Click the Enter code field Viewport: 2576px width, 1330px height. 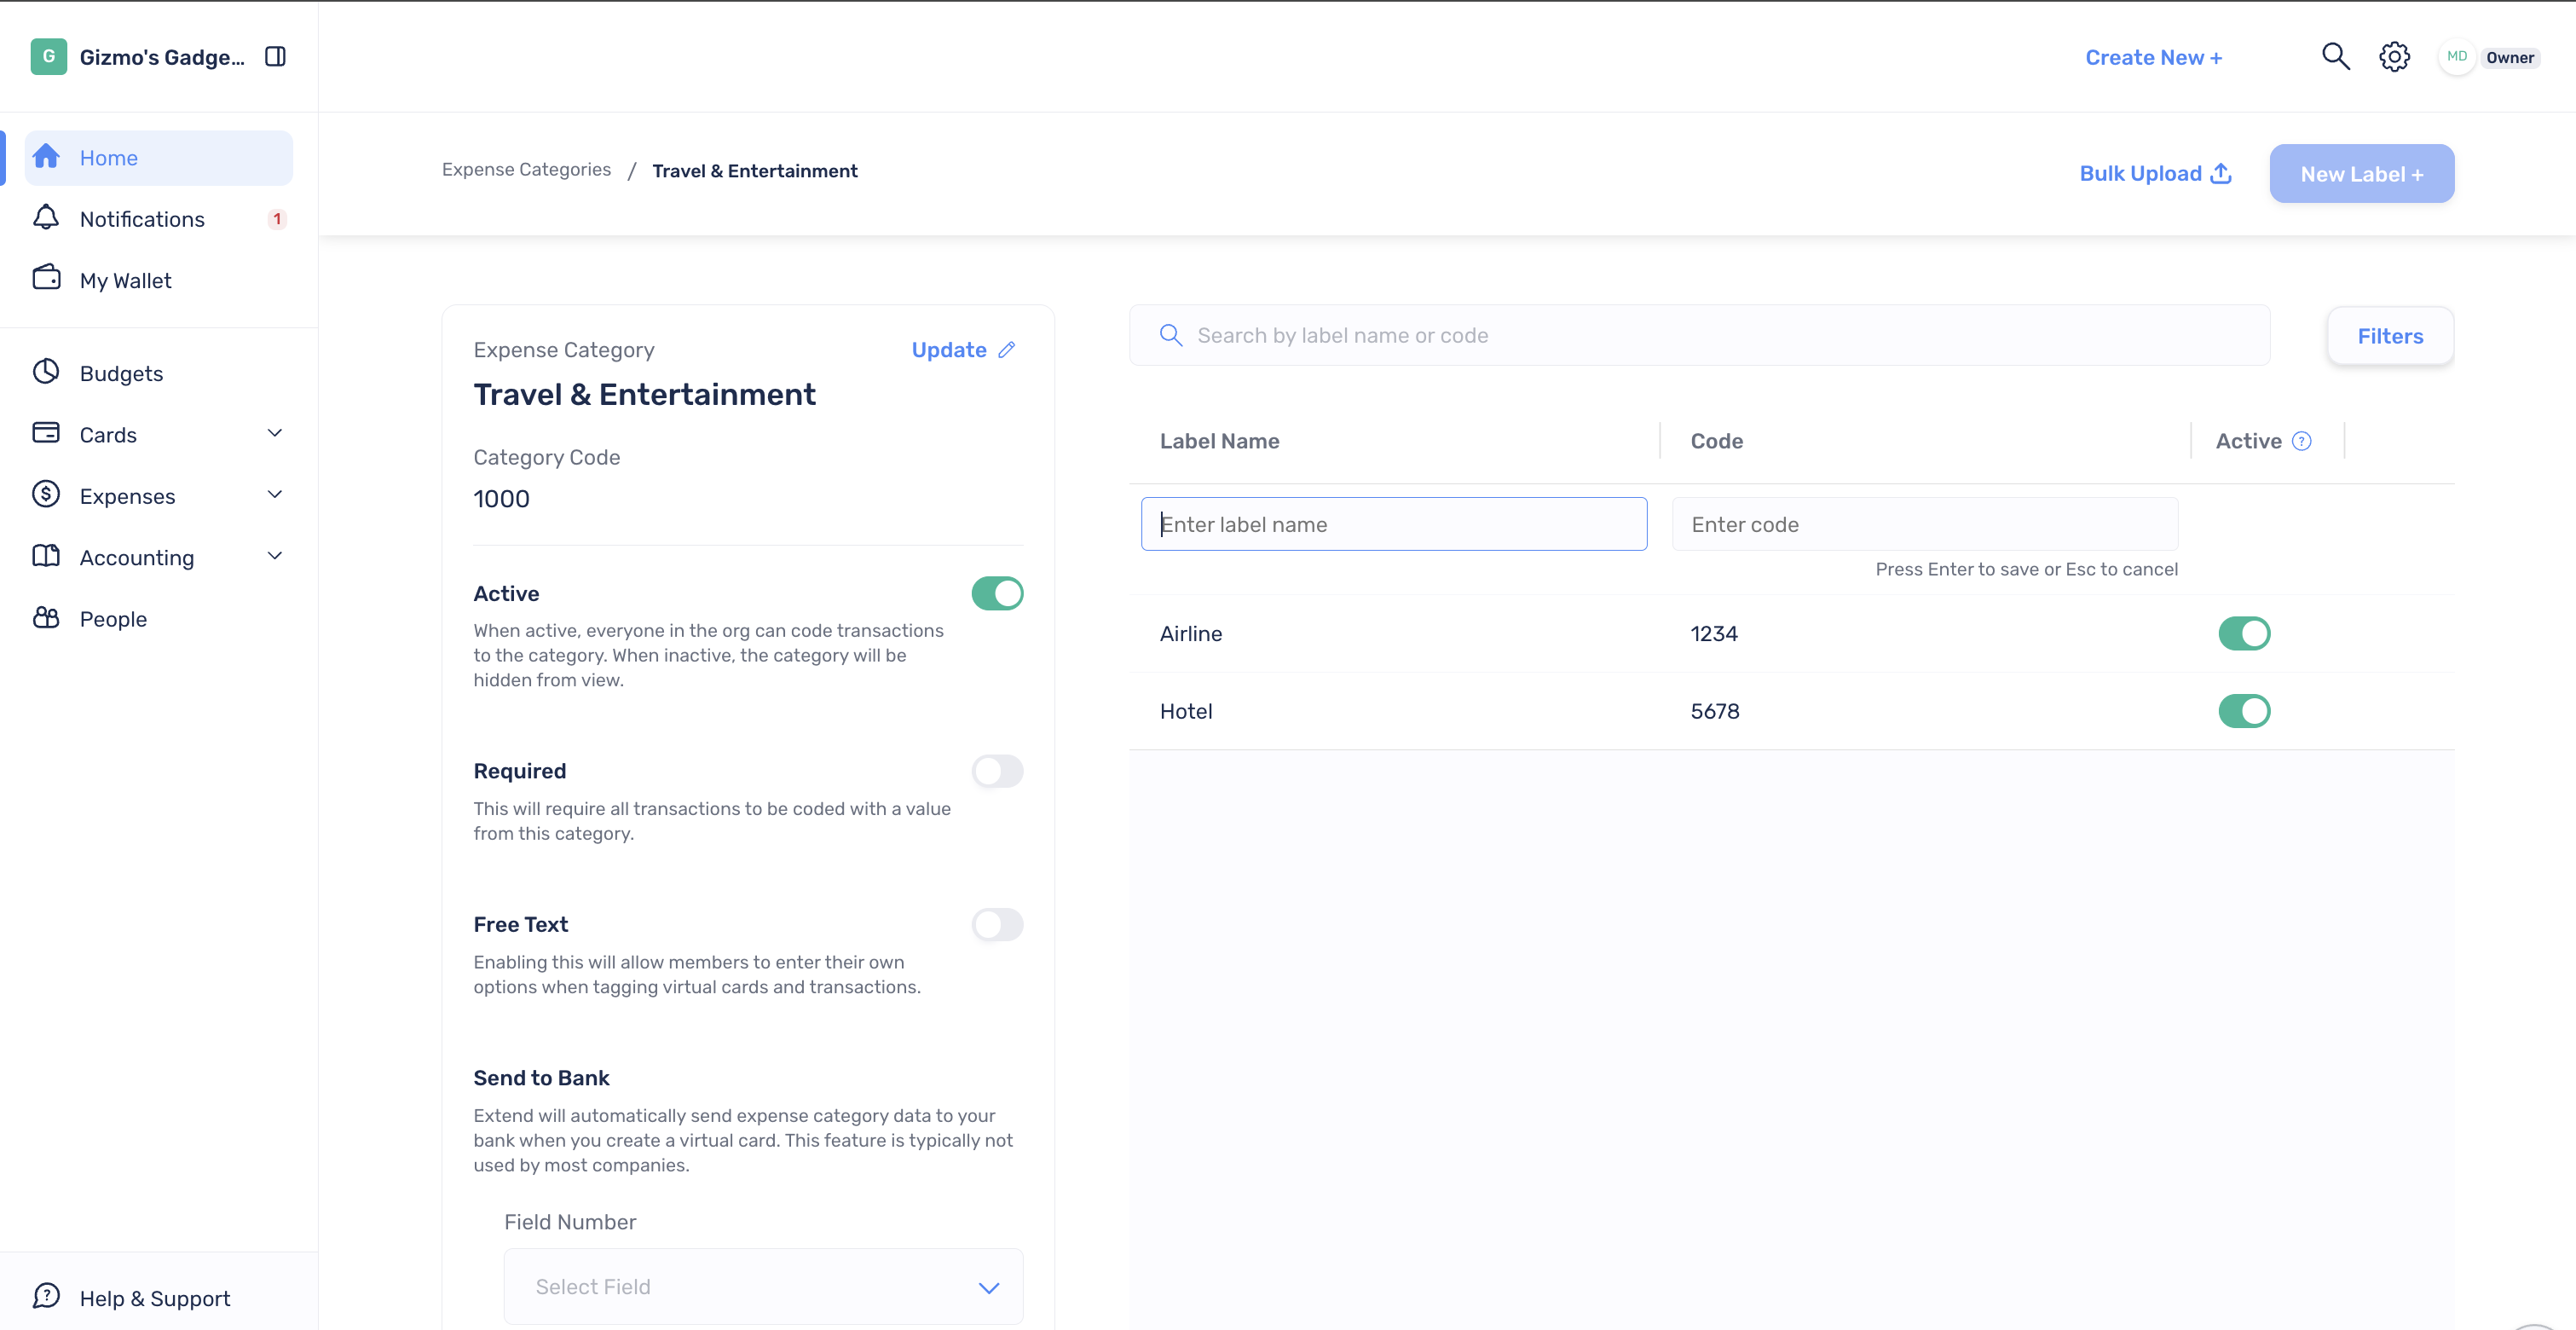coord(1924,524)
